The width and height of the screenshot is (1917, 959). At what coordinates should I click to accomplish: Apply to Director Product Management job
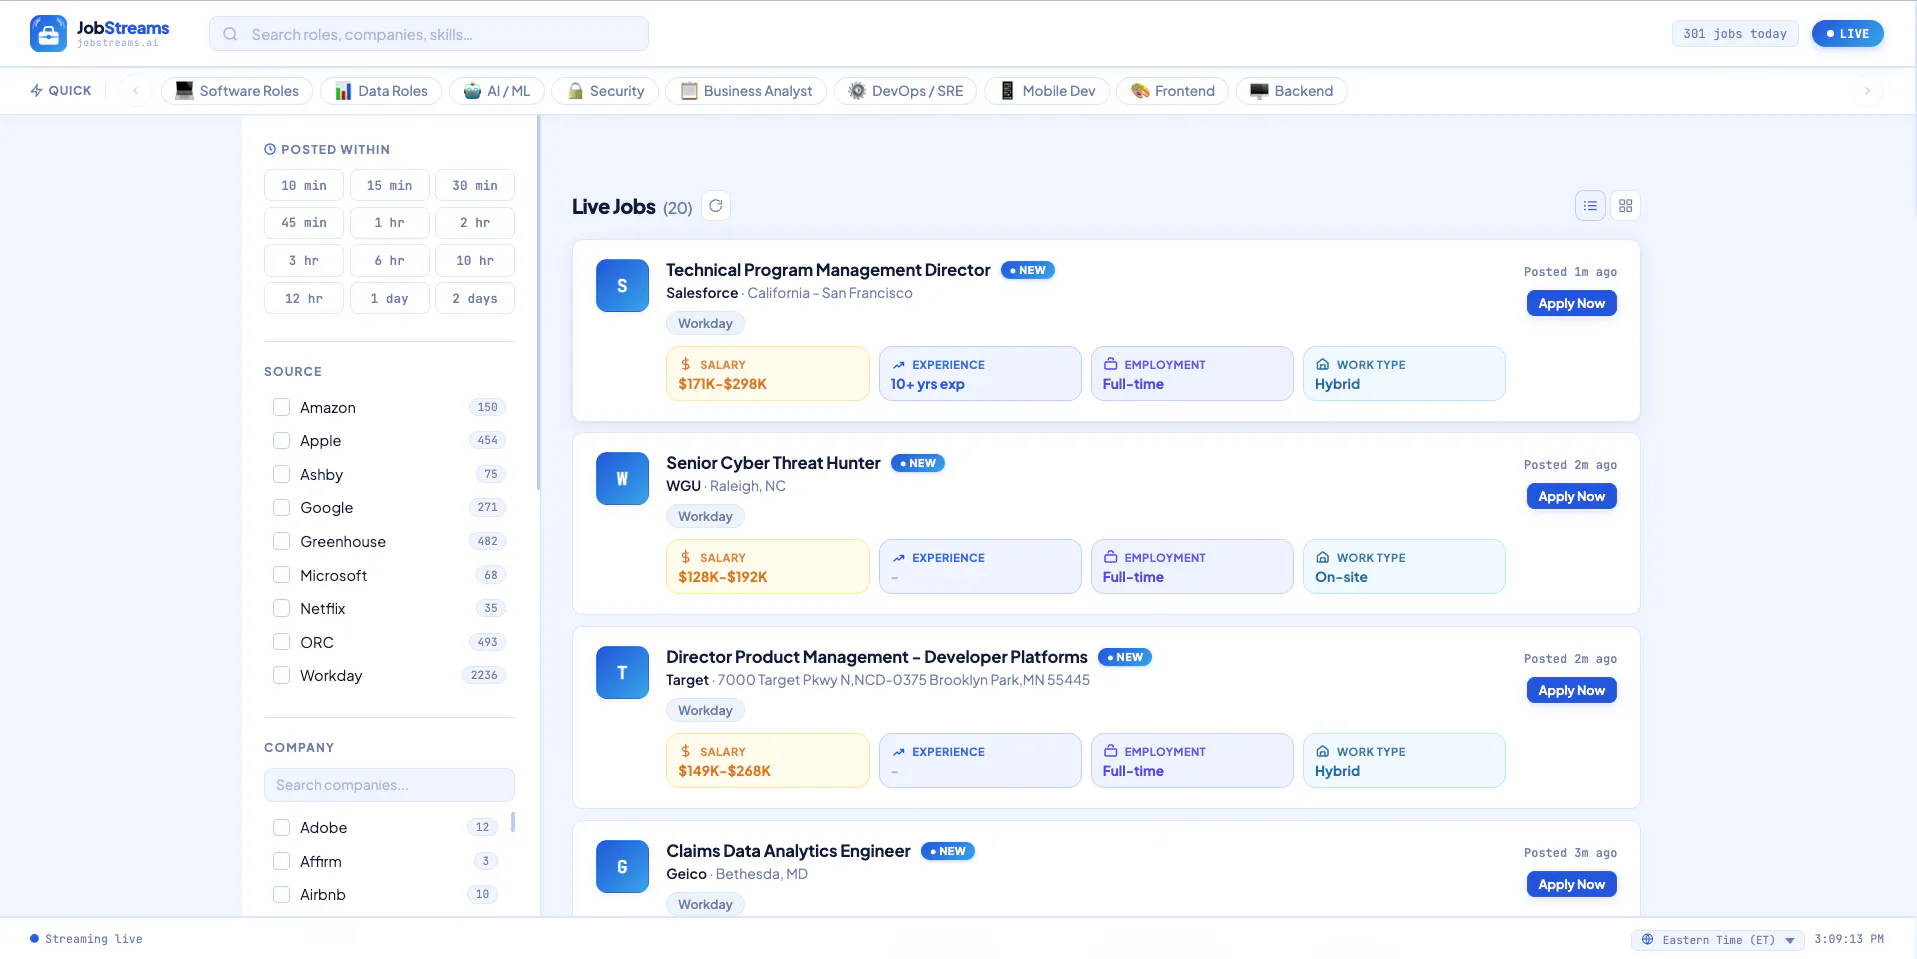1571,690
